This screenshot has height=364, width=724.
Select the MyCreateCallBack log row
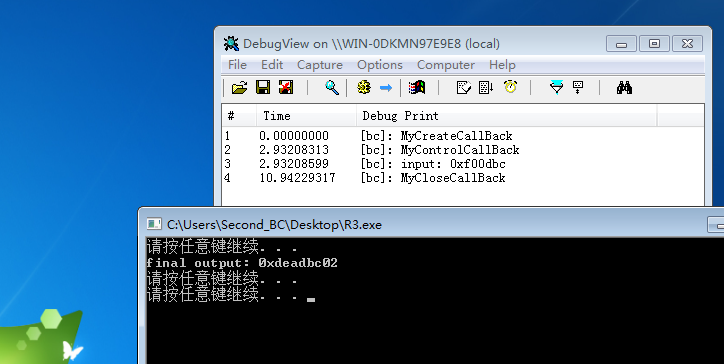[463, 136]
